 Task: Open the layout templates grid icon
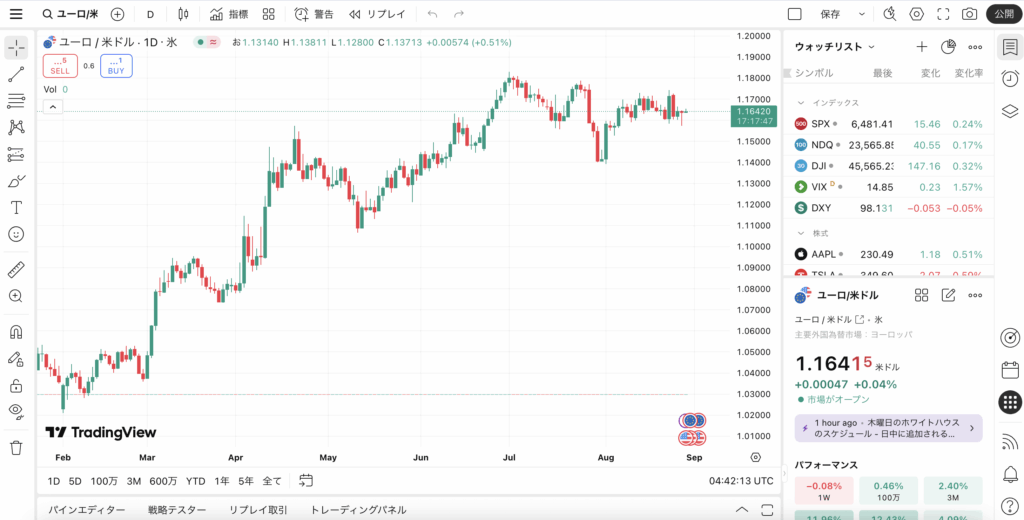click(268, 14)
